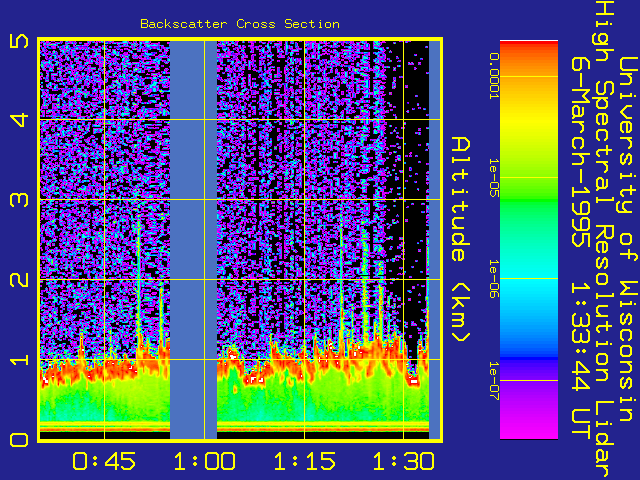640x480 pixels.
Task: Pick the green middle of the colorbar
Action: pyautogui.click(x=529, y=204)
